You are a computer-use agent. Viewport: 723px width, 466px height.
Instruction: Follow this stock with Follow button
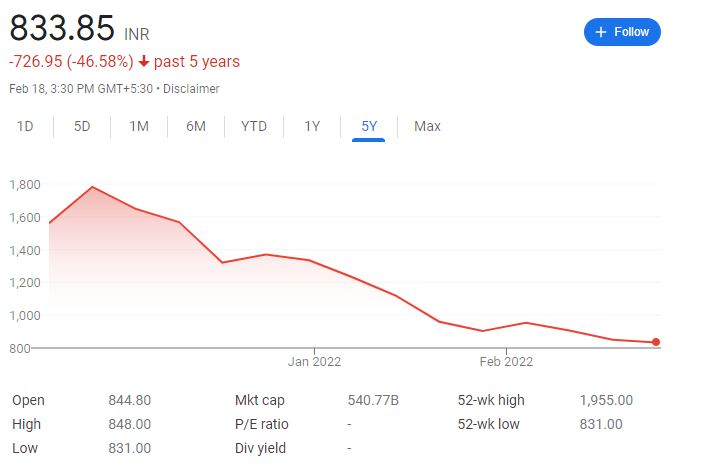622,32
